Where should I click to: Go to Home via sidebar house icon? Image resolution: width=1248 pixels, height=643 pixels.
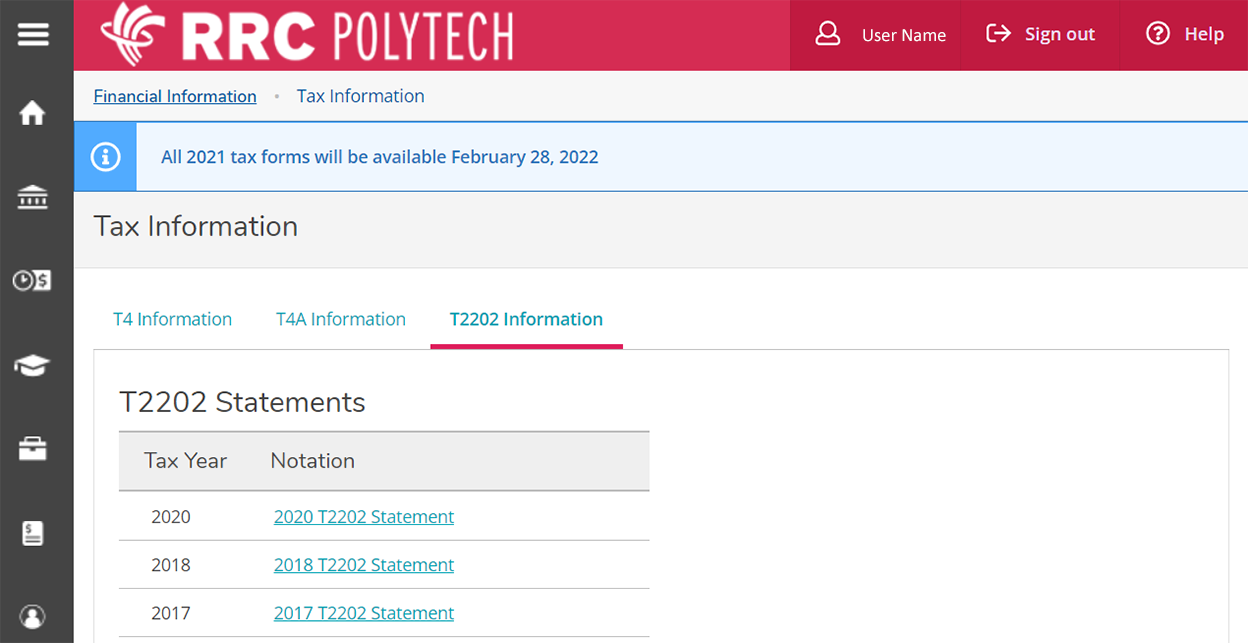(33, 114)
